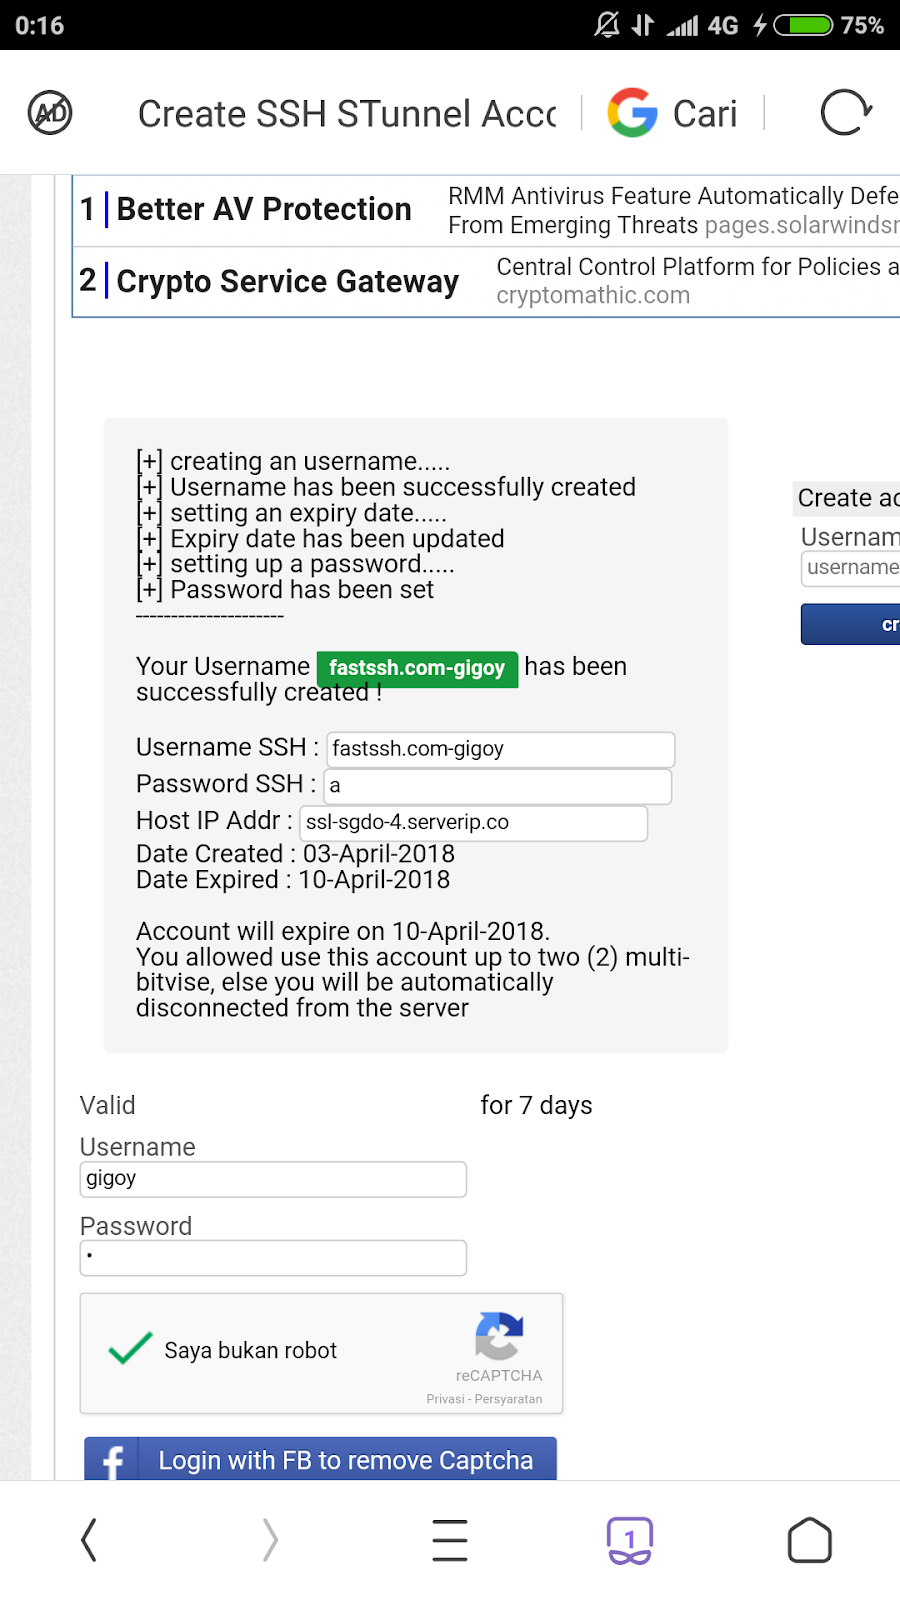This screenshot has height=1600, width=900.
Task: Tap the ad blocker icon
Action: pos(50,113)
